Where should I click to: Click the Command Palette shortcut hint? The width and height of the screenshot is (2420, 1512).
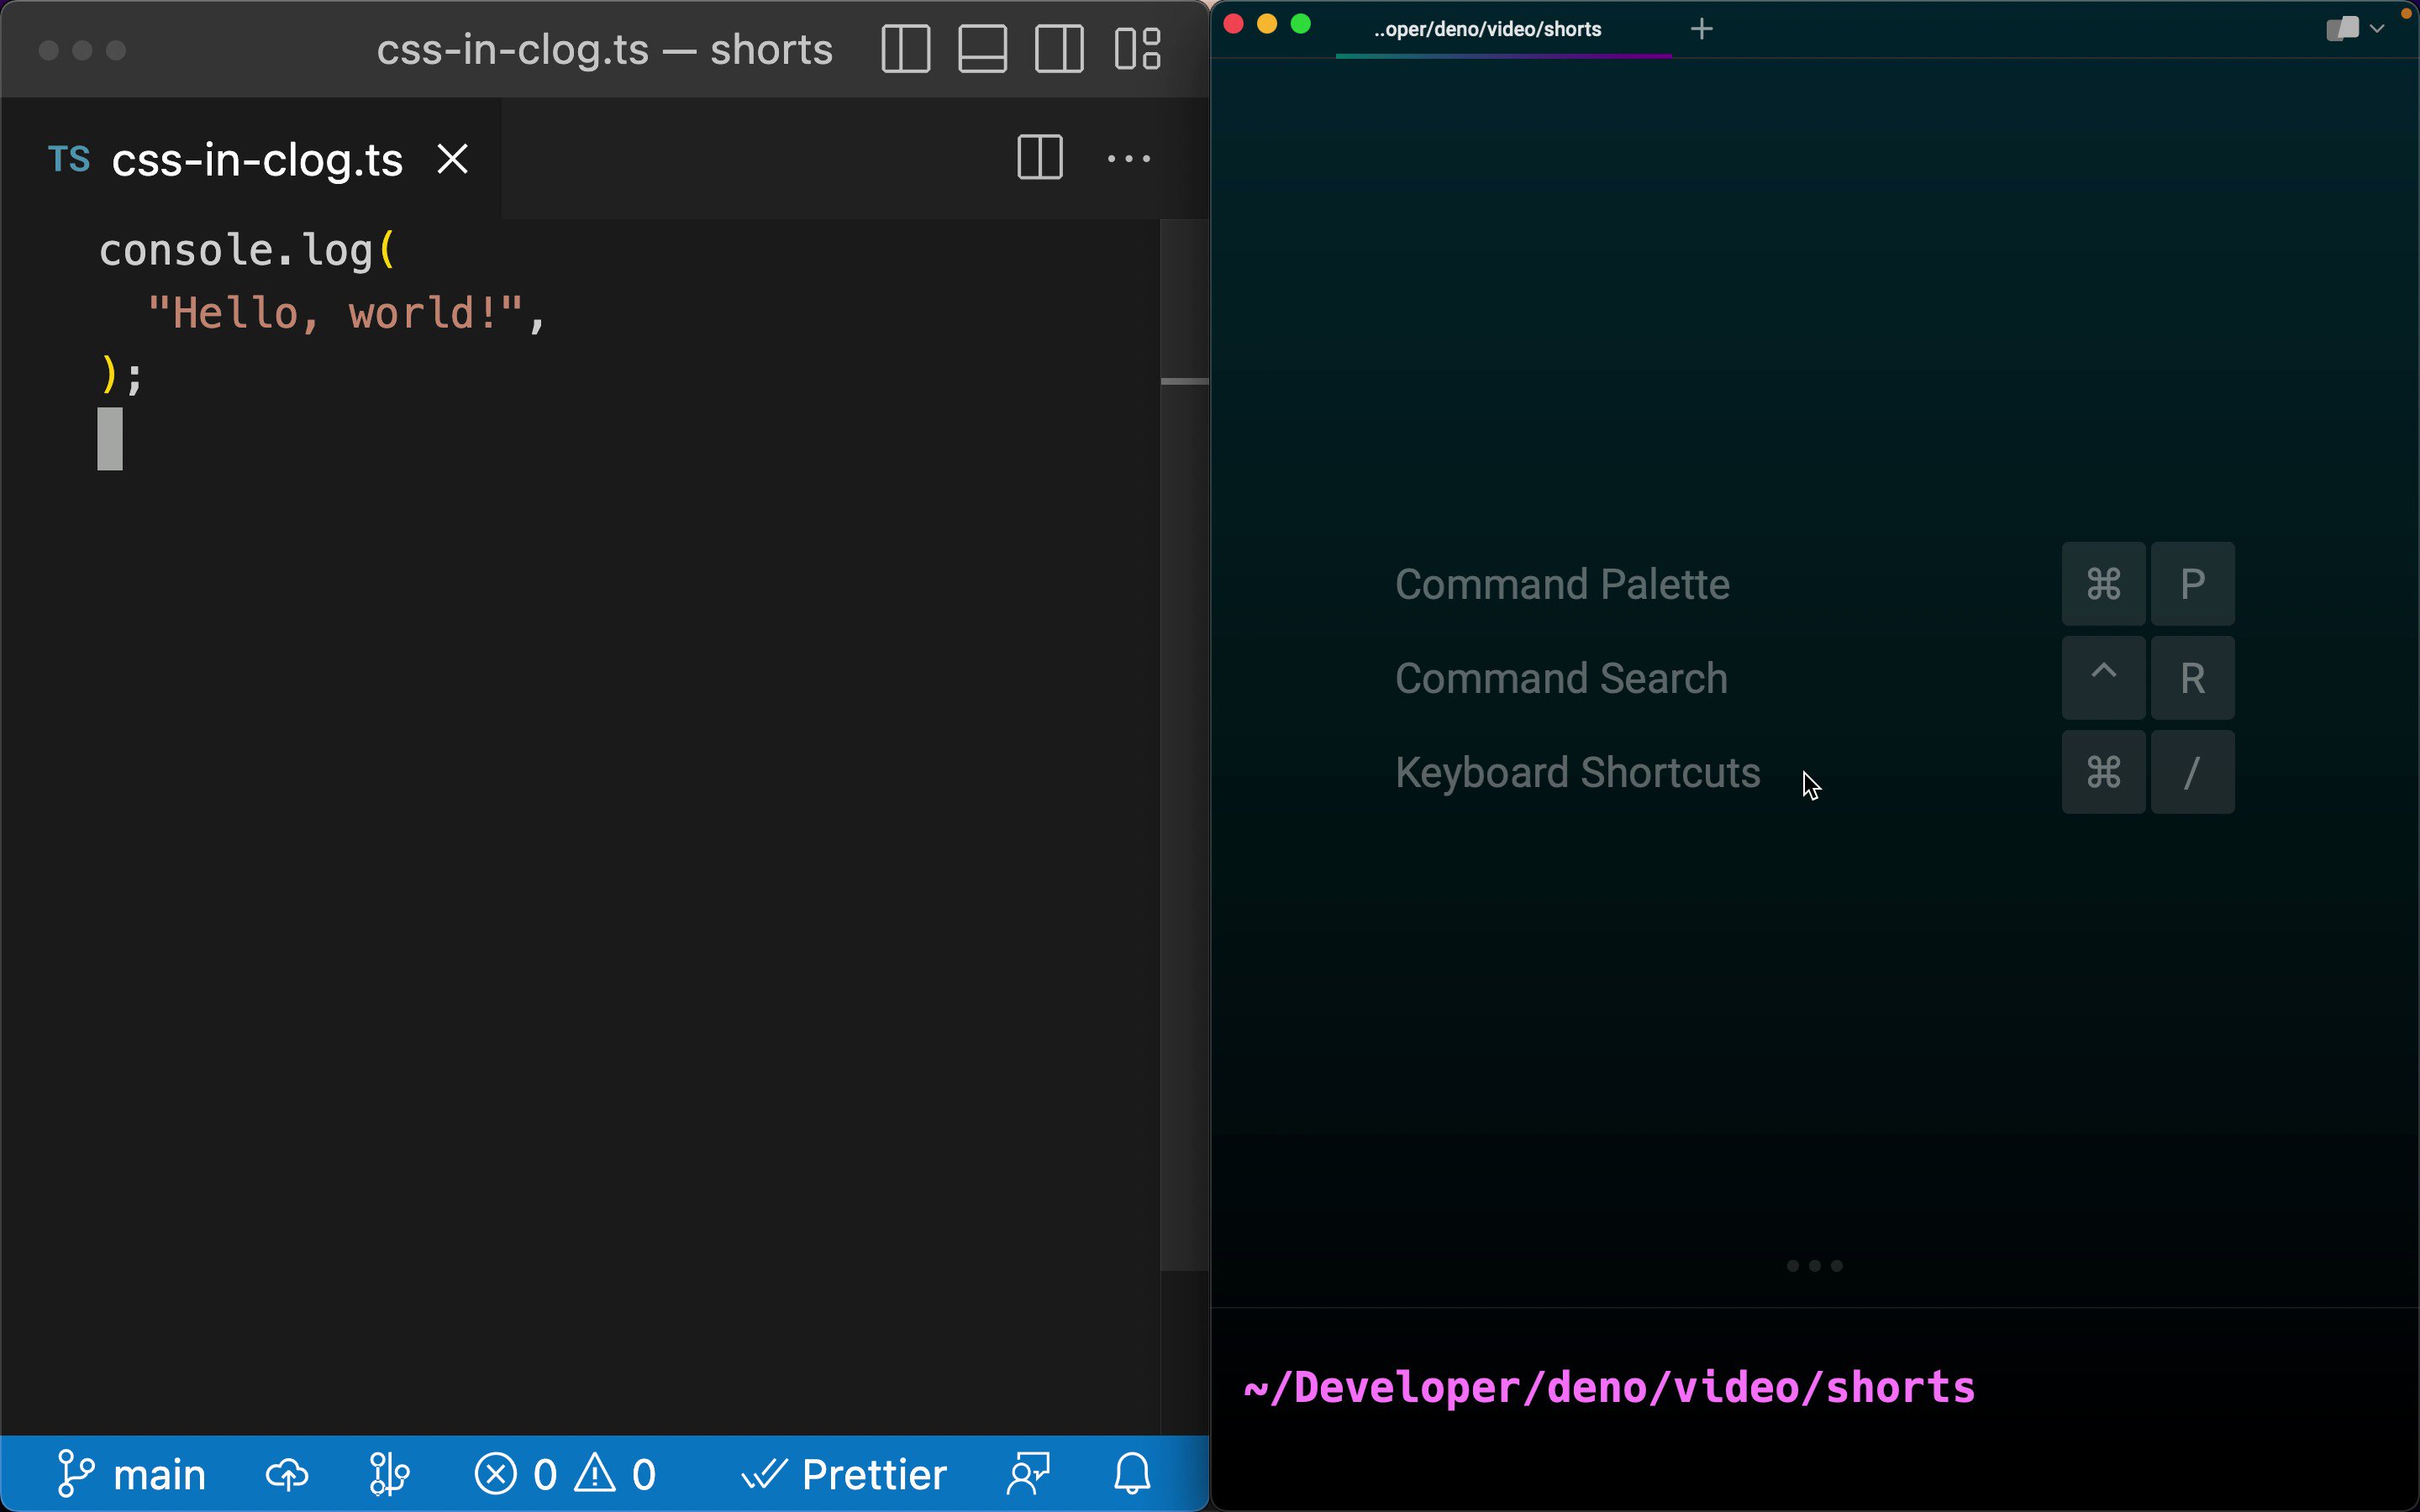tap(1562, 584)
